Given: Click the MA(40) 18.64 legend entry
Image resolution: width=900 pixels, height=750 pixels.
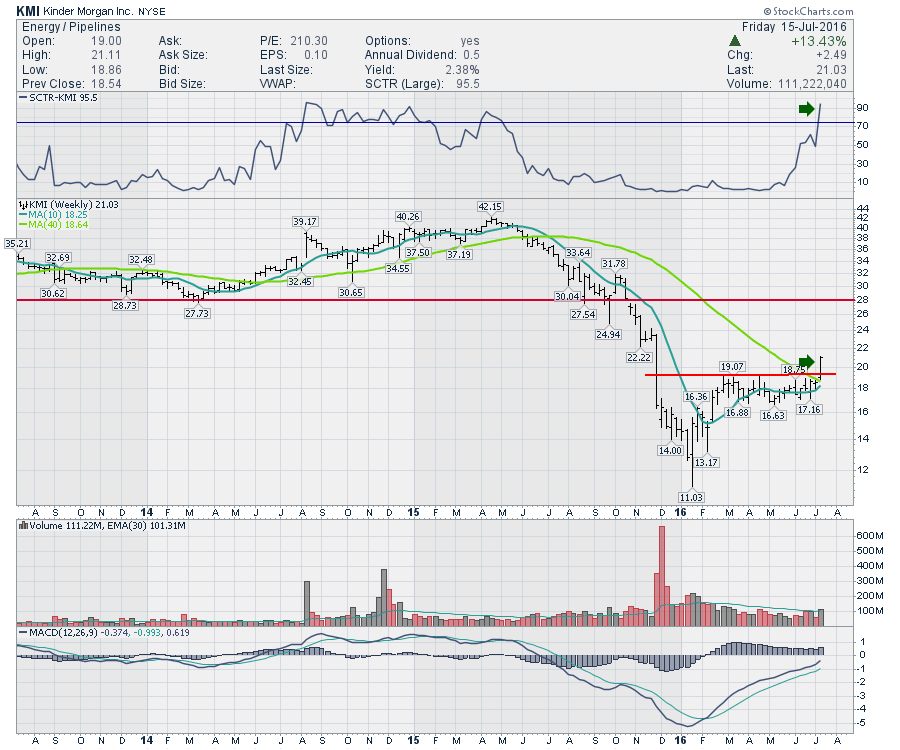Looking at the screenshot, I should tap(53, 224).
